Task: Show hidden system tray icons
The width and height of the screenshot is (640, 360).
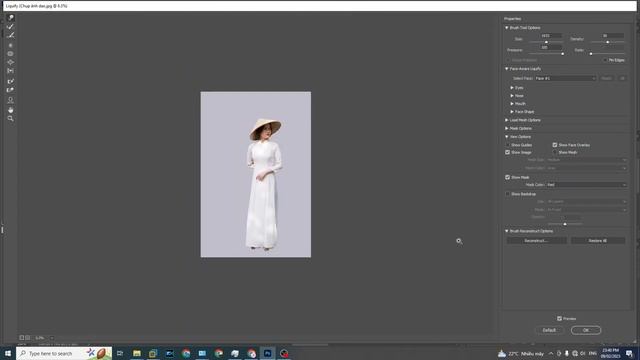Action: pyautogui.click(x=551, y=353)
